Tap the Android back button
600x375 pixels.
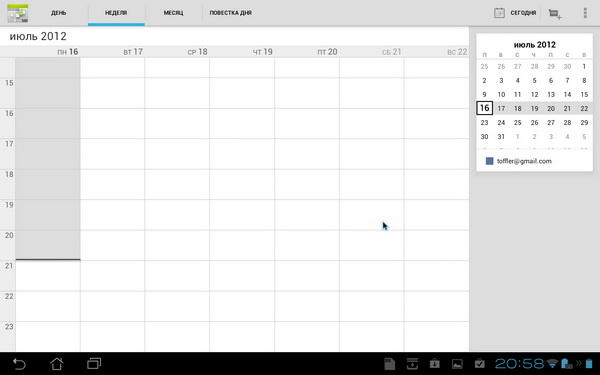point(19,364)
